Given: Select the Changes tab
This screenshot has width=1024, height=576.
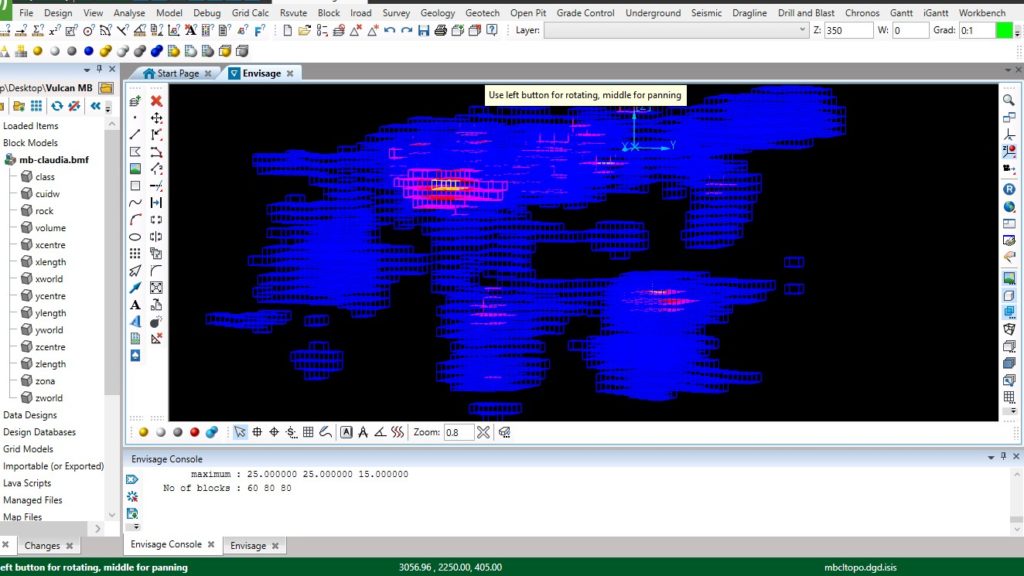Looking at the screenshot, I should tap(42, 545).
